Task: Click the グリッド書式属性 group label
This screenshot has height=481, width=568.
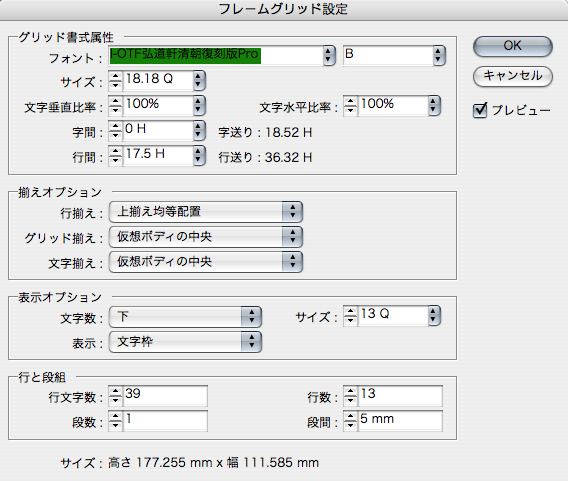Action: [66, 37]
